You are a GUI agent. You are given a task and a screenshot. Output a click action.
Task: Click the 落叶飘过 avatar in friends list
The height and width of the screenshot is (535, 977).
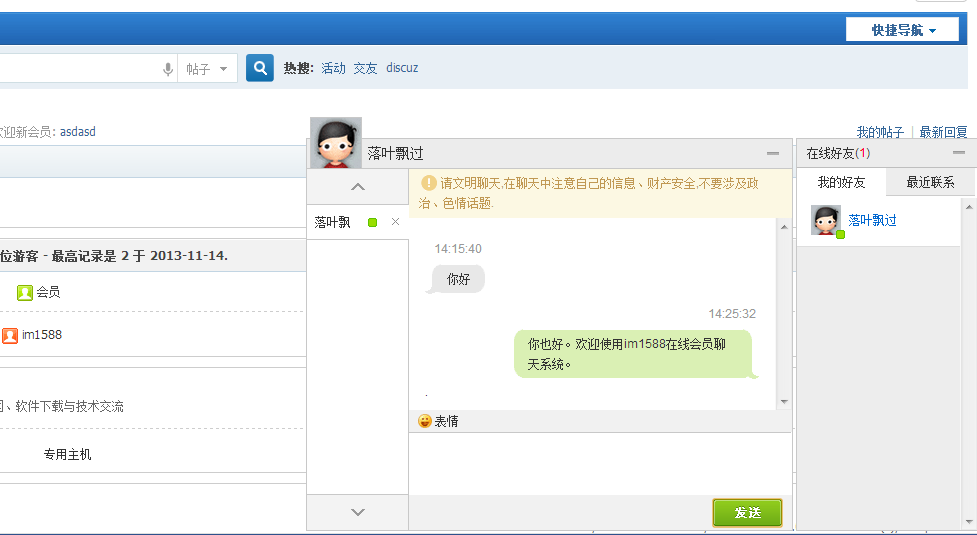tap(825, 221)
